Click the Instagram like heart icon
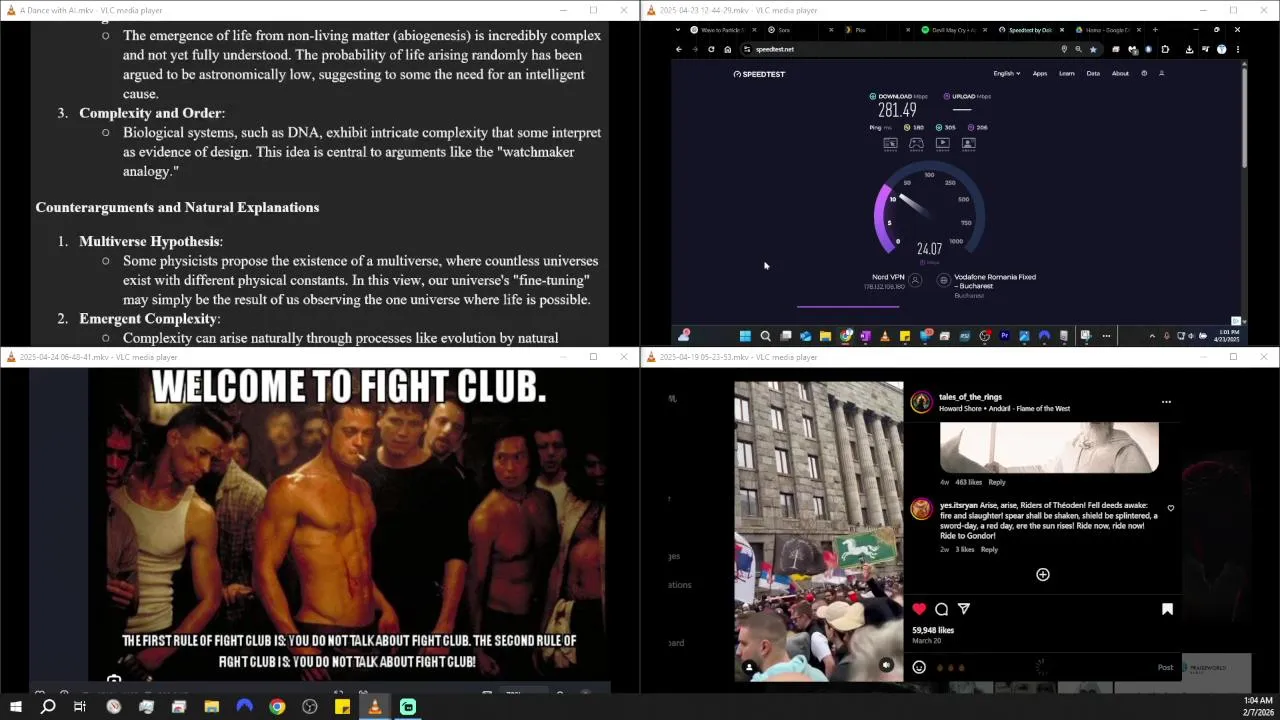The width and height of the screenshot is (1280, 720). (x=919, y=609)
